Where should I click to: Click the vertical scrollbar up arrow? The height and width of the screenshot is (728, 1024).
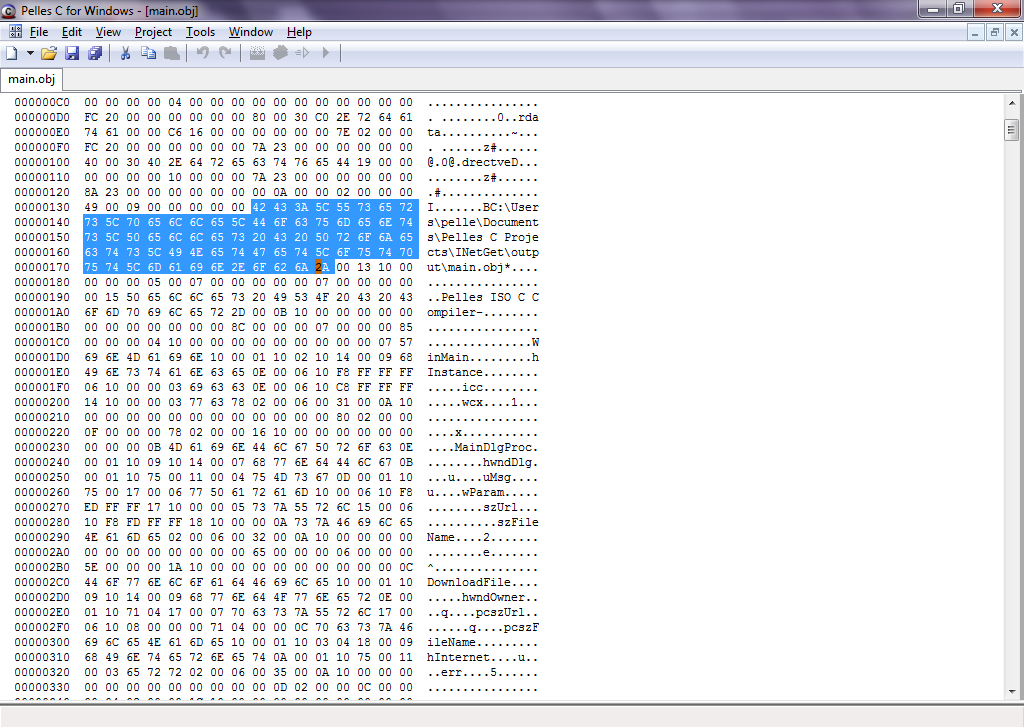(x=1012, y=103)
